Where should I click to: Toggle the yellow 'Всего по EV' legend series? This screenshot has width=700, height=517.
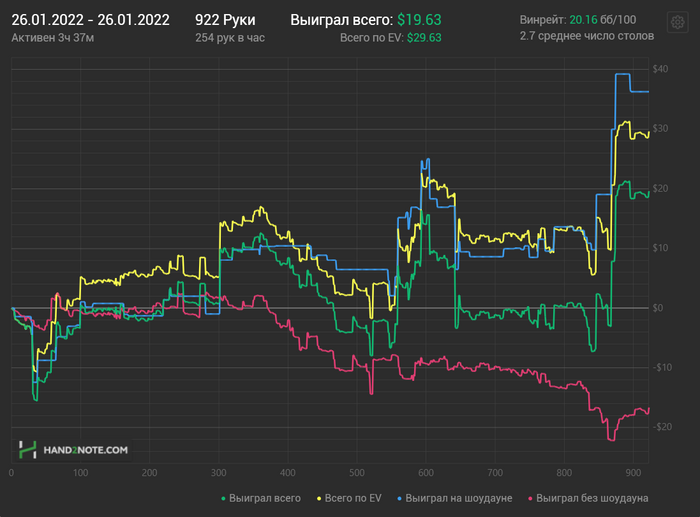349,498
